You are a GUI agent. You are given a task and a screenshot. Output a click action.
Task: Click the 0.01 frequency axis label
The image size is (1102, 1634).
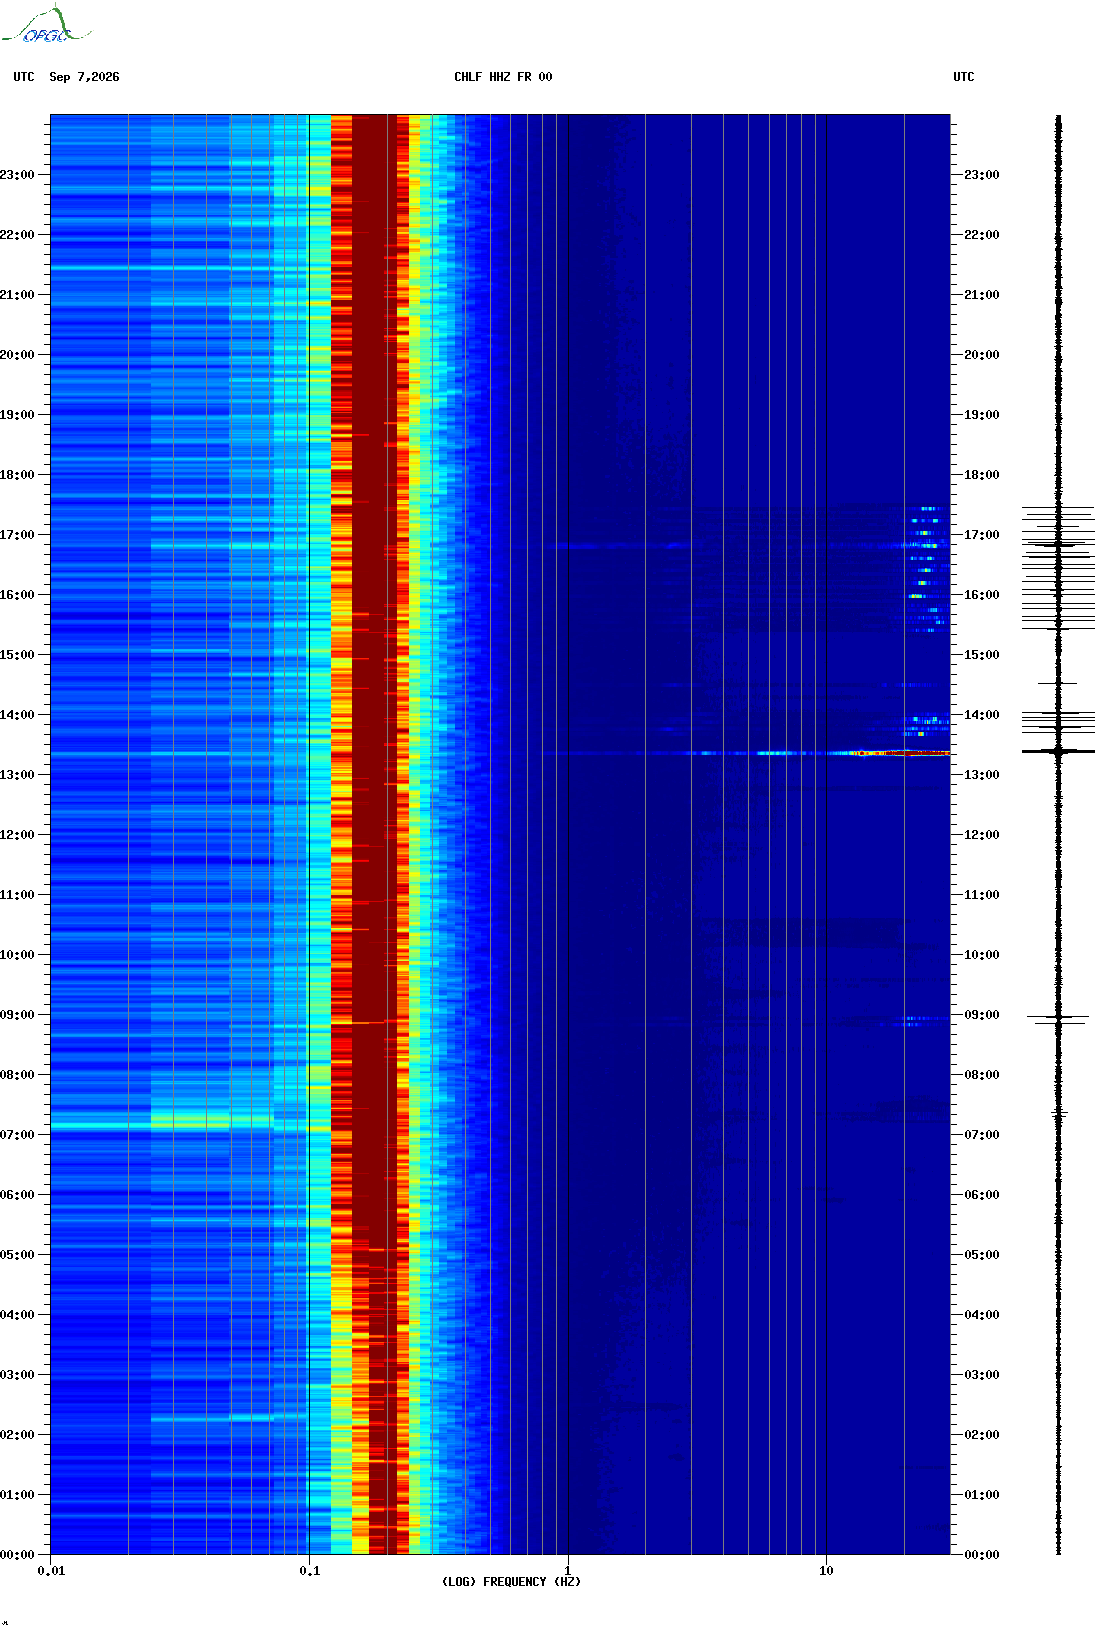pyautogui.click(x=51, y=1571)
